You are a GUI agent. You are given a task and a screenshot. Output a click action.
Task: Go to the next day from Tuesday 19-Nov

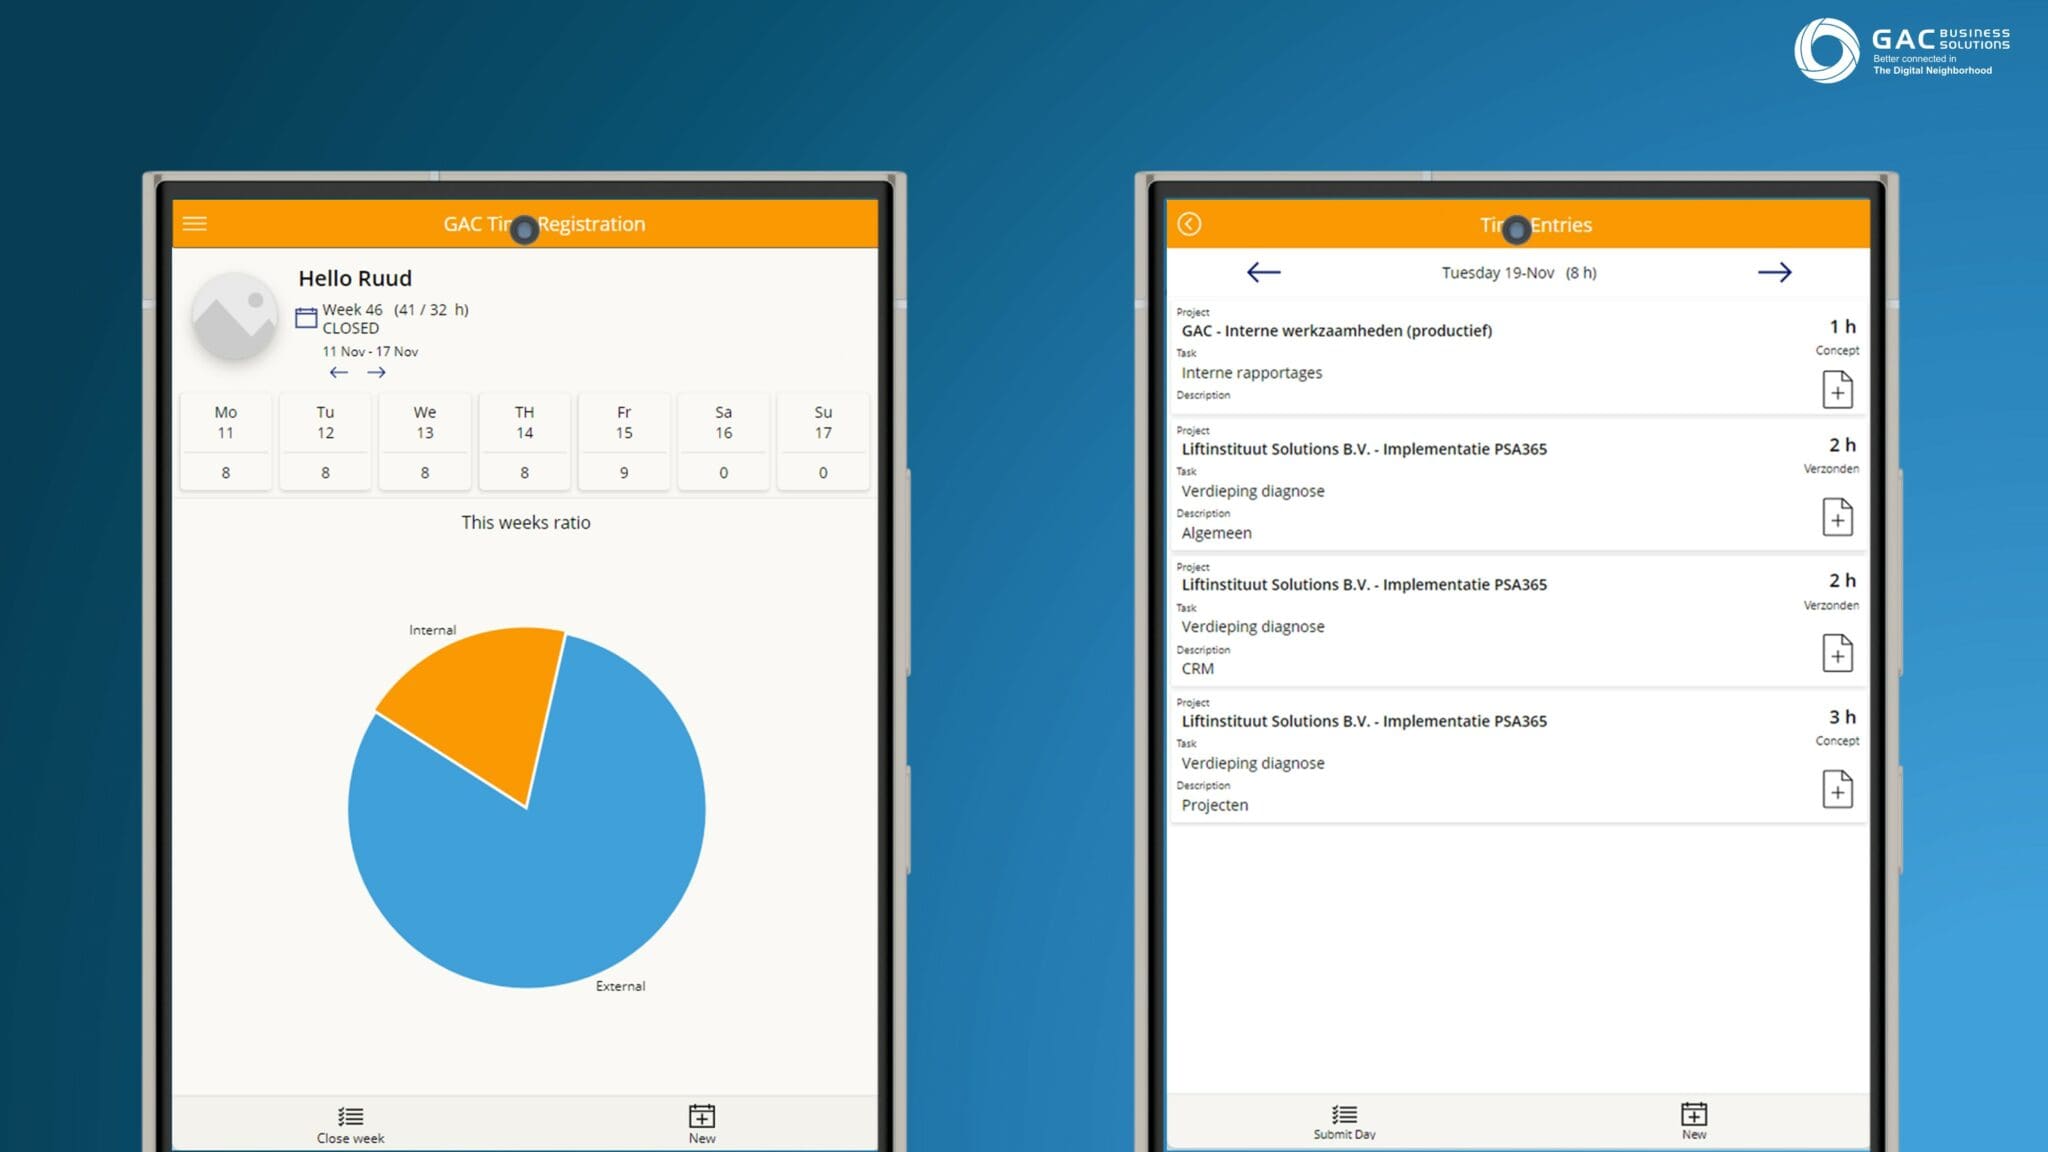pos(1777,272)
